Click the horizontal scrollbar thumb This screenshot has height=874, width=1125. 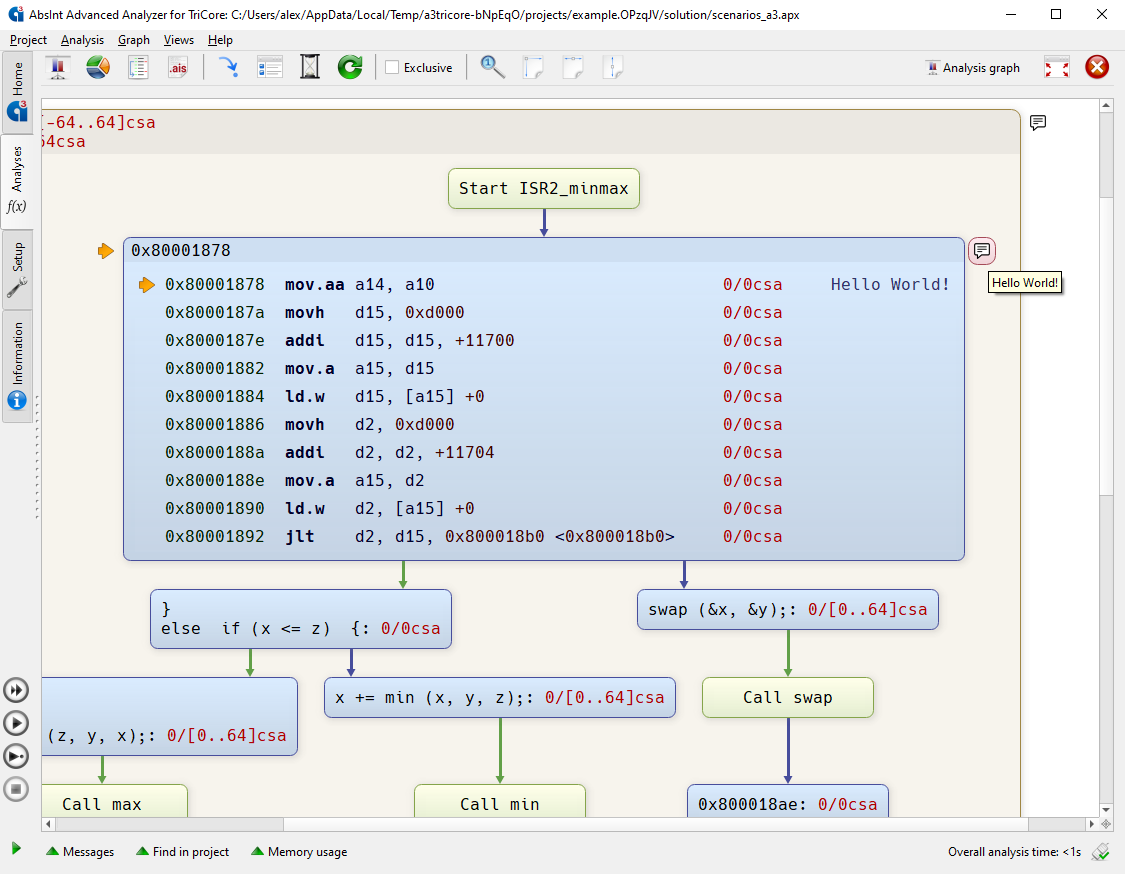click(656, 824)
